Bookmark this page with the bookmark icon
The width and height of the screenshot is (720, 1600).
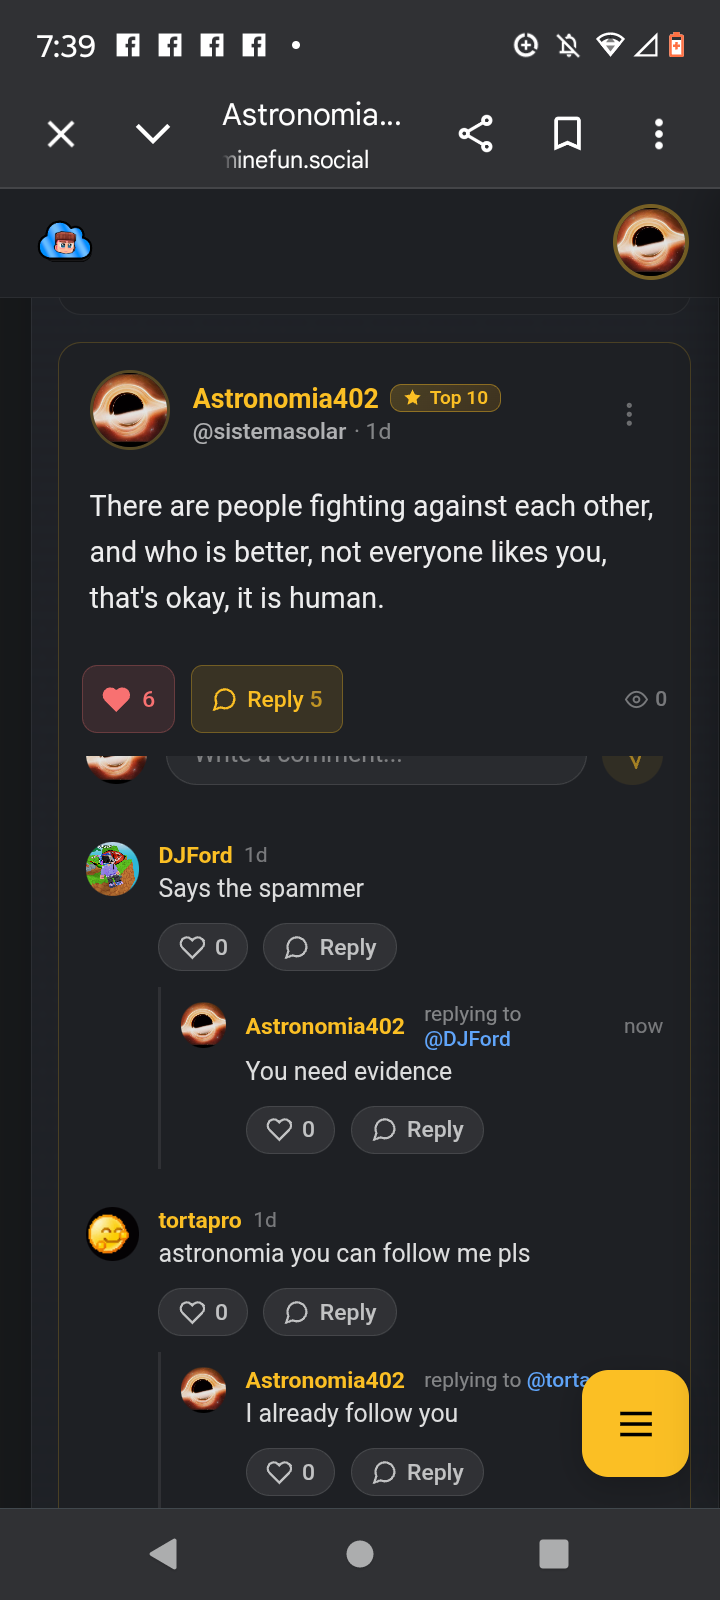tap(567, 134)
